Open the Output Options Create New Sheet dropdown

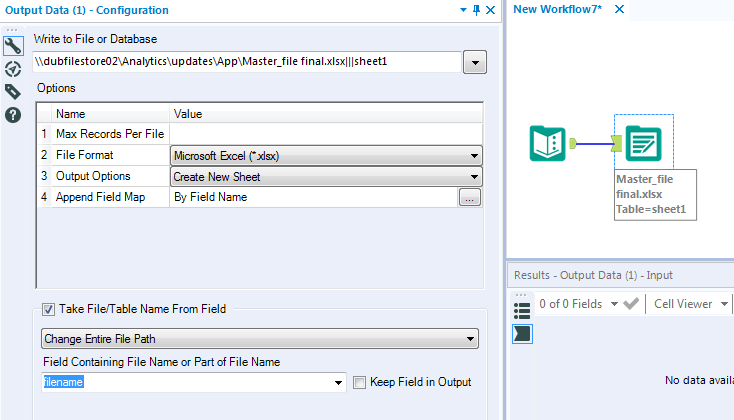[x=326, y=177]
